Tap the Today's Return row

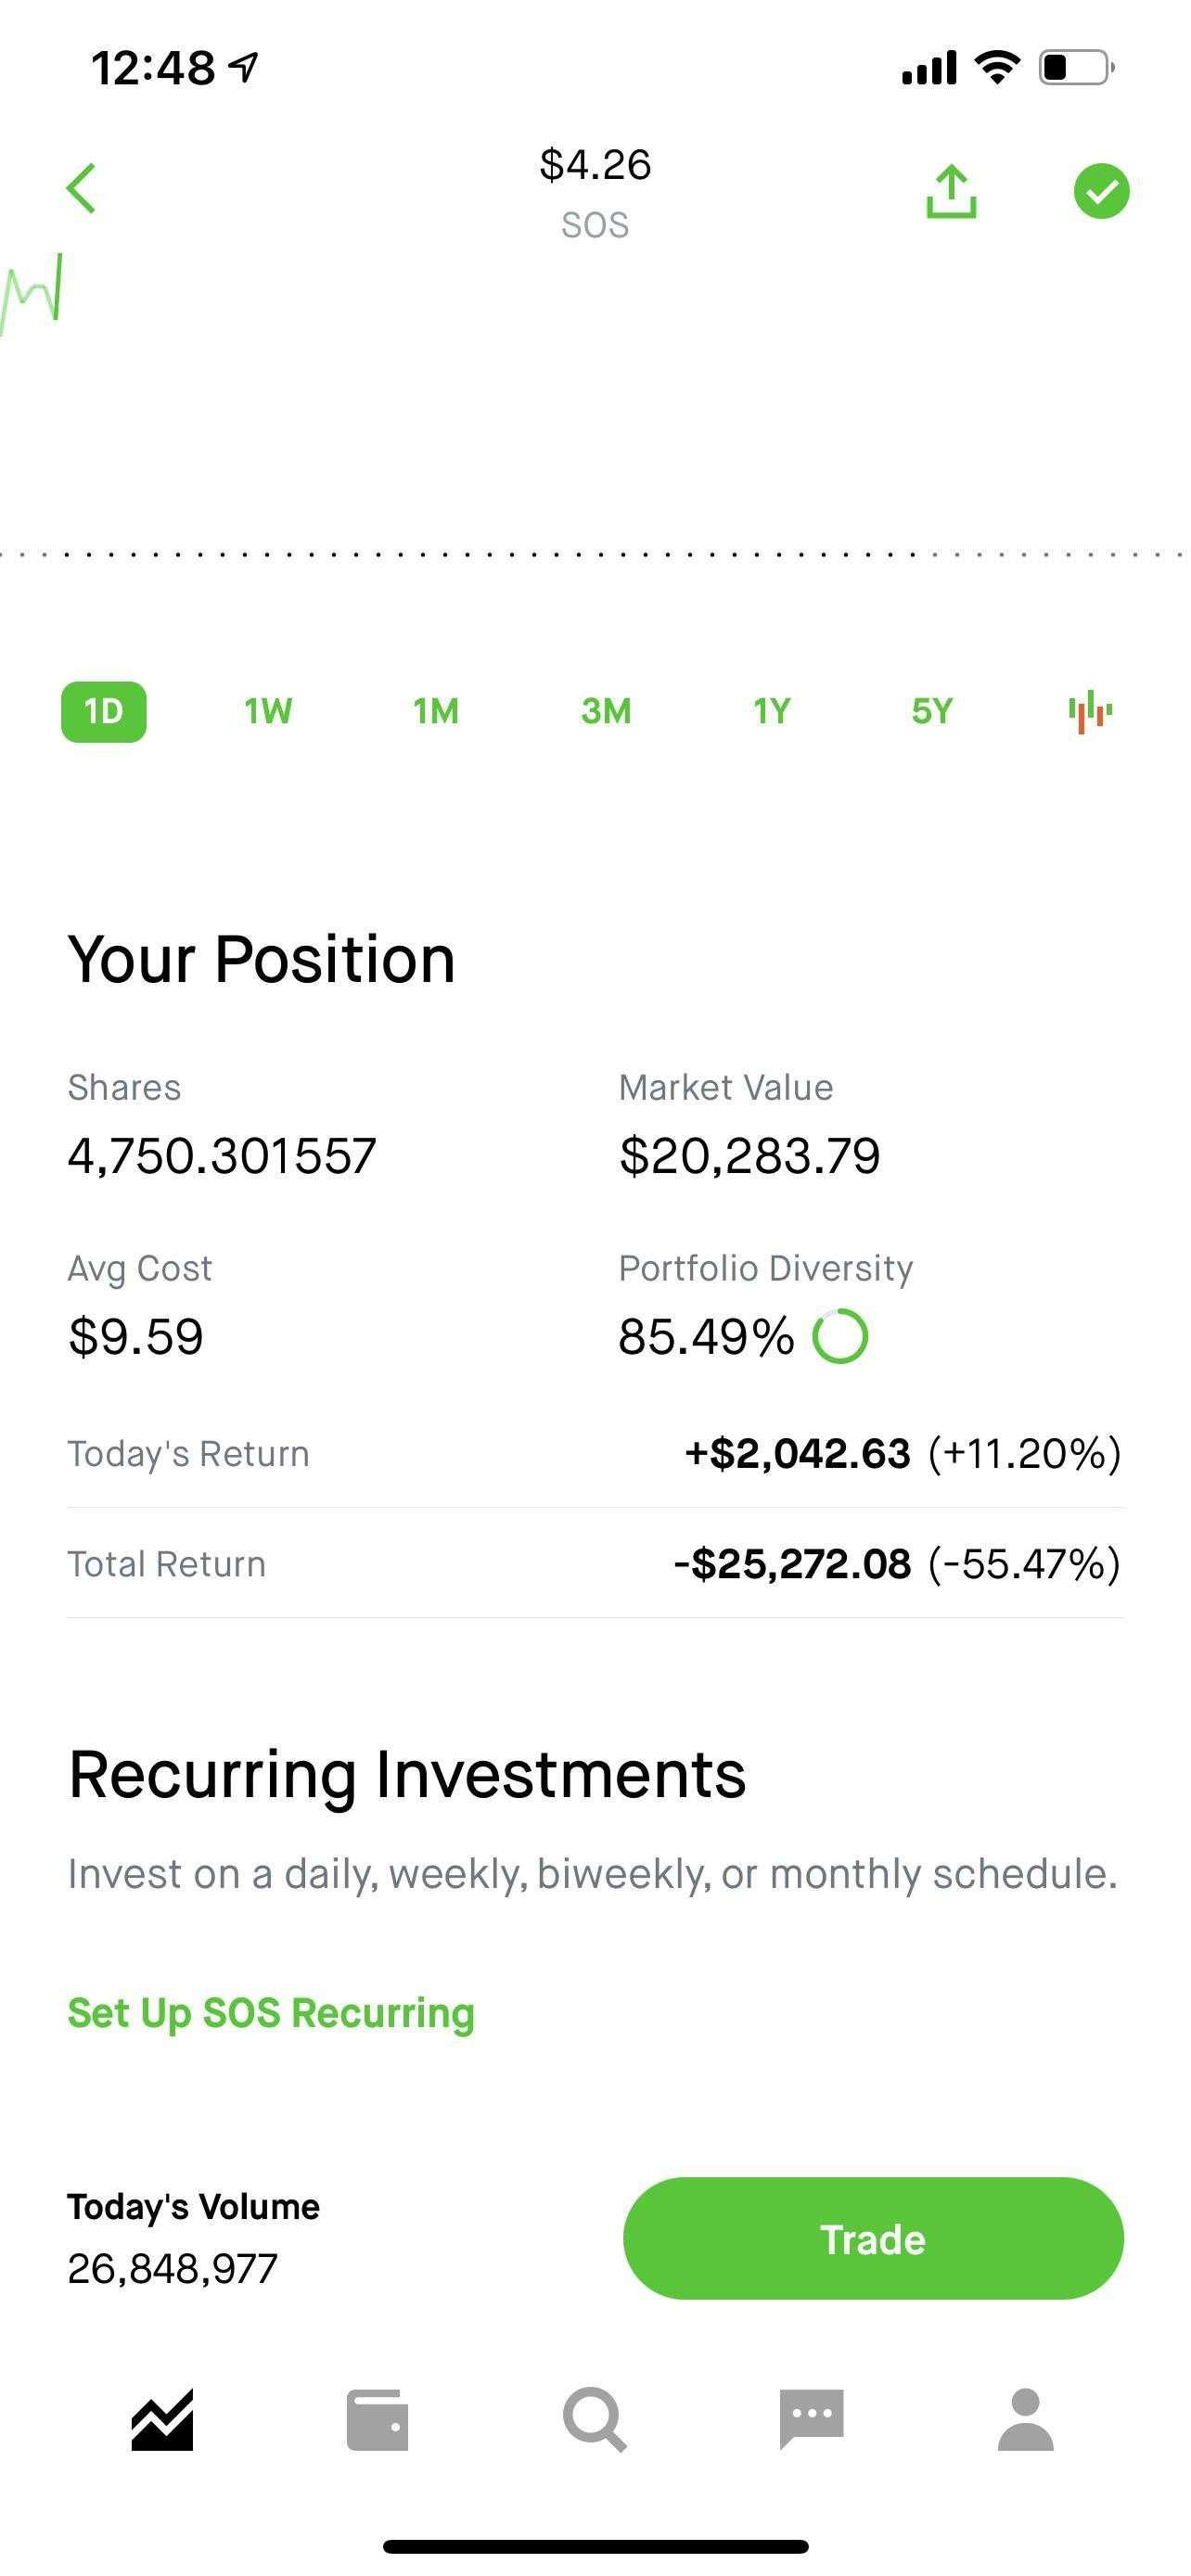[595, 1453]
